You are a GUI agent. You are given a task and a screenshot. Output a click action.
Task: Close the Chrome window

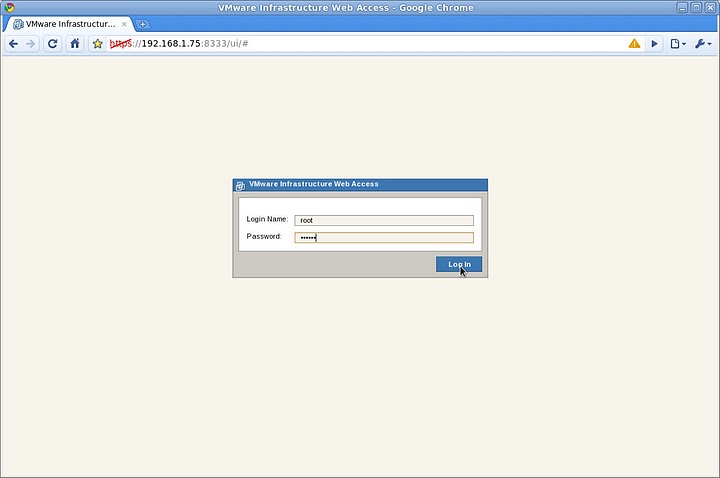pos(710,8)
